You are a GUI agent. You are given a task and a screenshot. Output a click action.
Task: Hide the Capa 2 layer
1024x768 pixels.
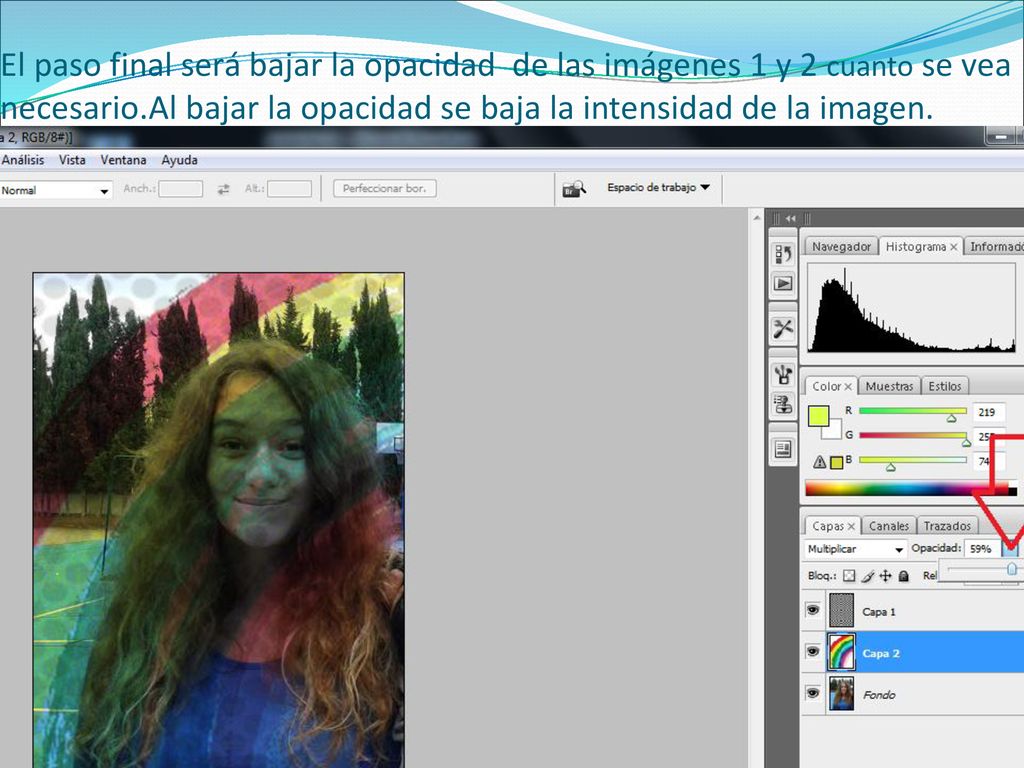click(812, 651)
